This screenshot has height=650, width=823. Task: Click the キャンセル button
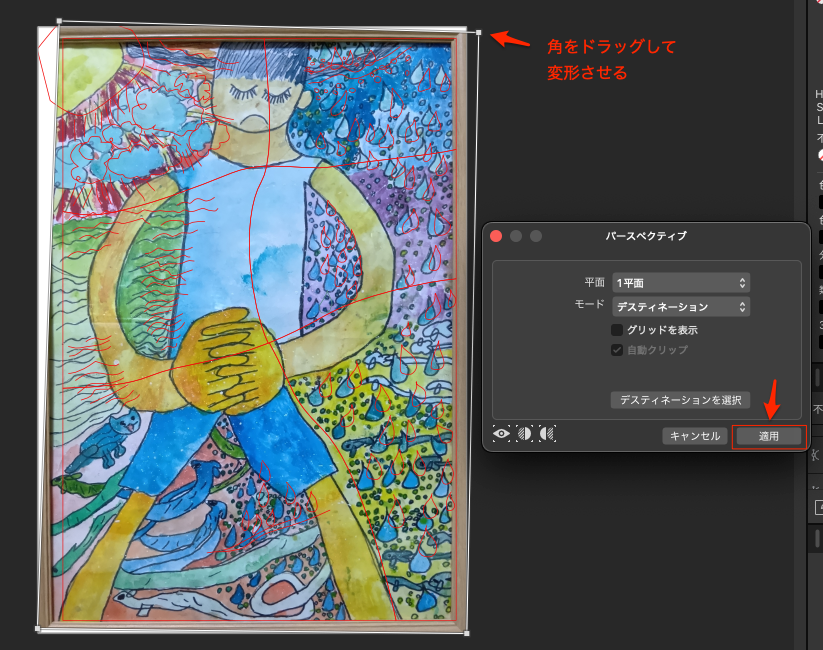click(x=695, y=436)
